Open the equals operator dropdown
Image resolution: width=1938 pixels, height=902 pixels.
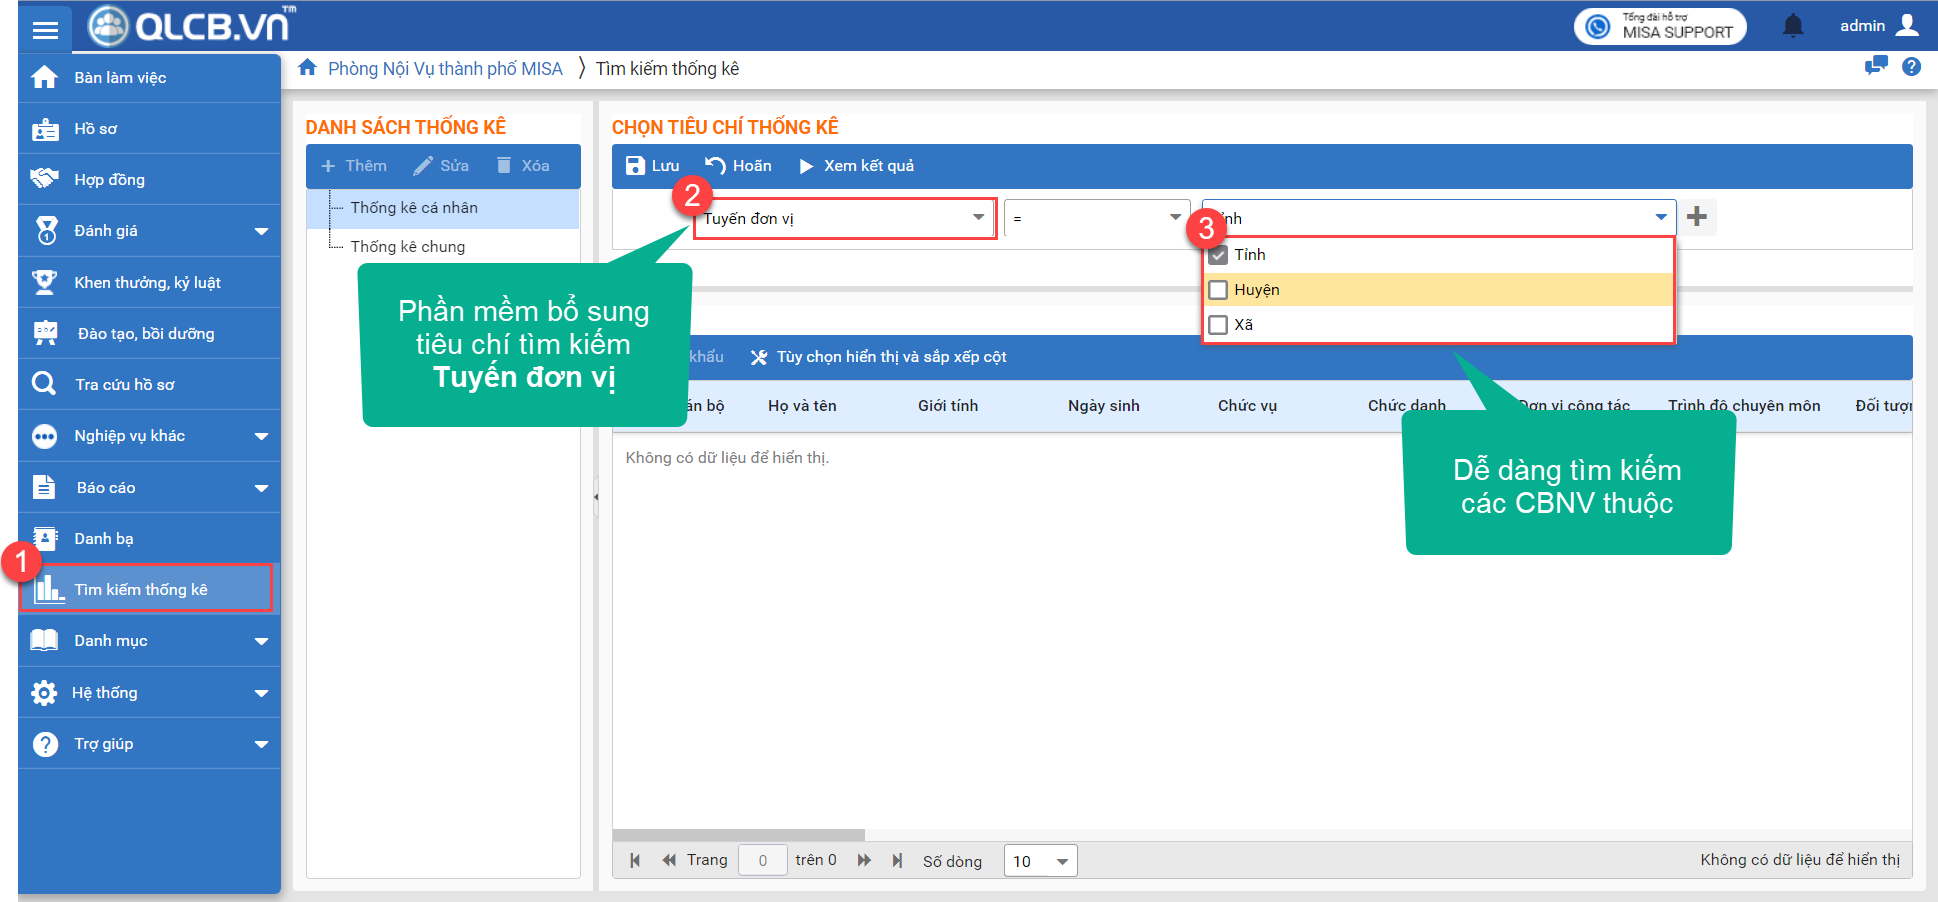click(1175, 218)
